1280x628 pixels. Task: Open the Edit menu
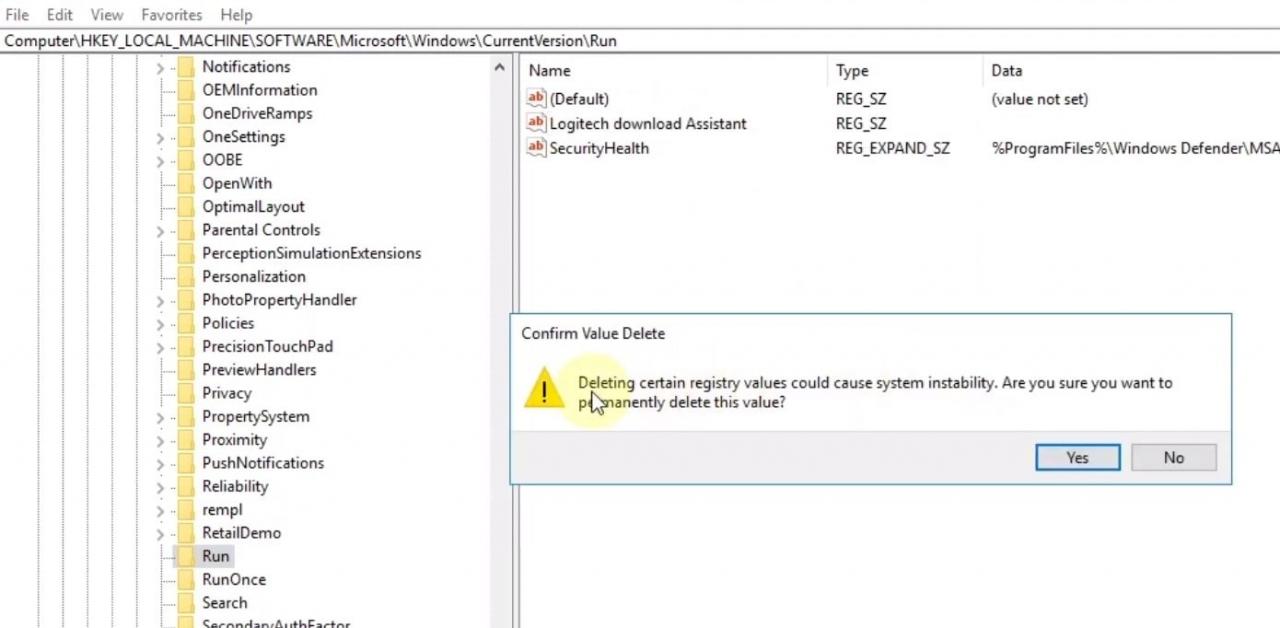60,15
